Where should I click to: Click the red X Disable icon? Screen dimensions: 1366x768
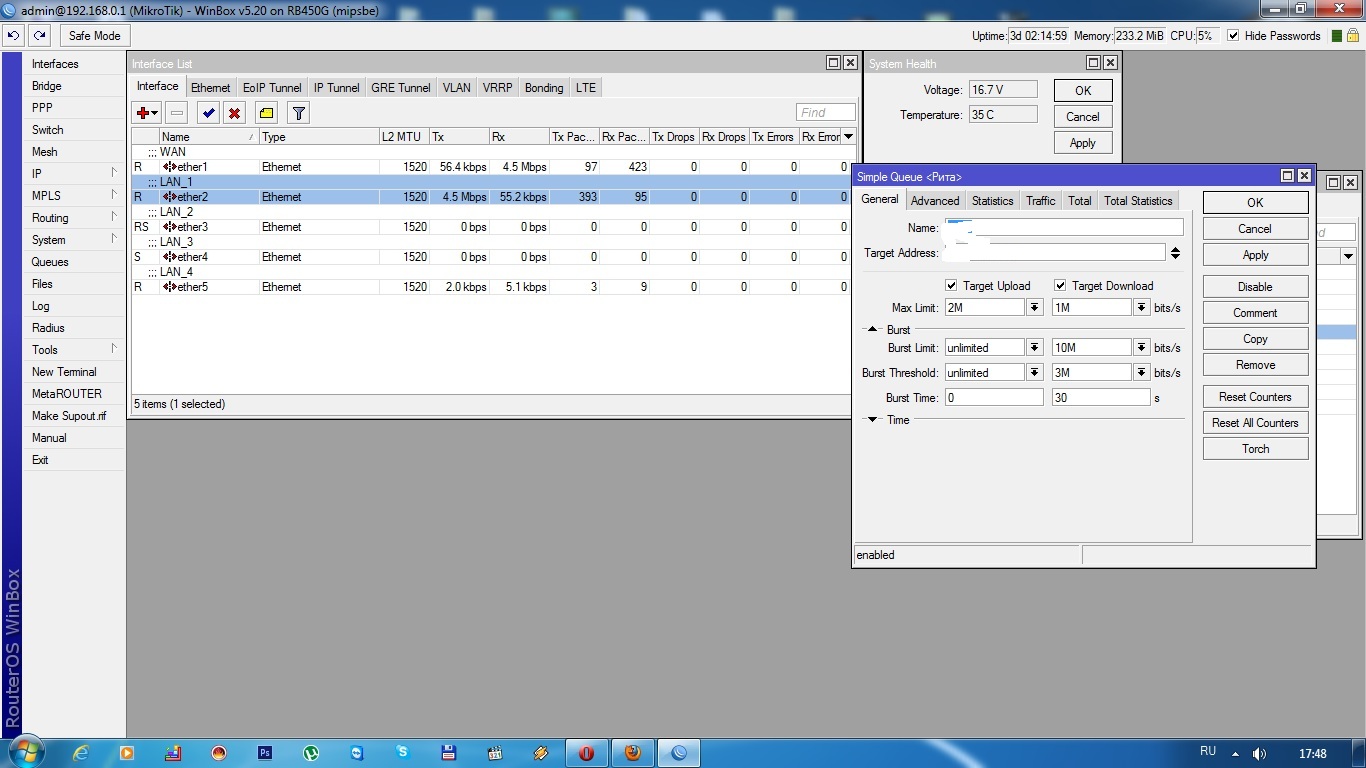pyautogui.click(x=234, y=113)
